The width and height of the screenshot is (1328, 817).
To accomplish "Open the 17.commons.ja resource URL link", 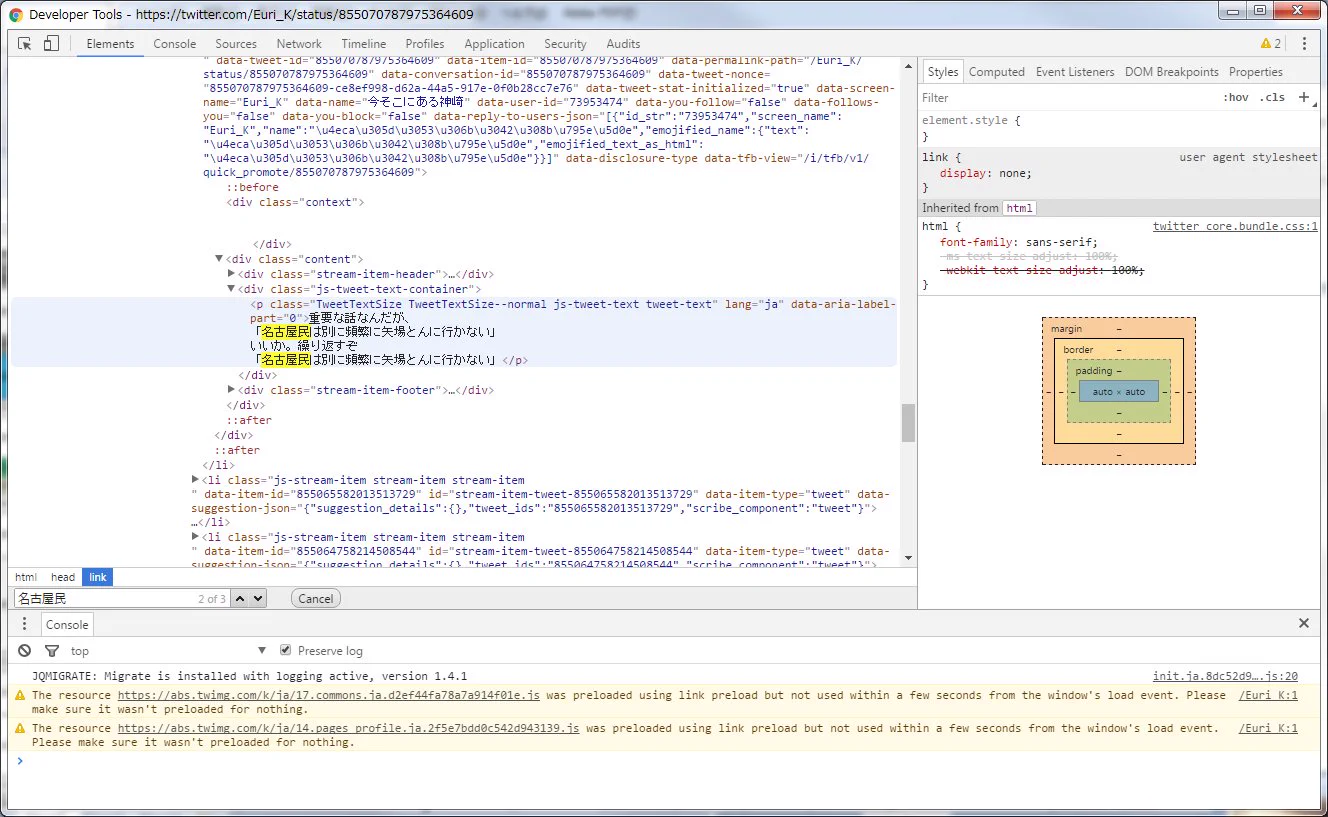I will coord(329,695).
